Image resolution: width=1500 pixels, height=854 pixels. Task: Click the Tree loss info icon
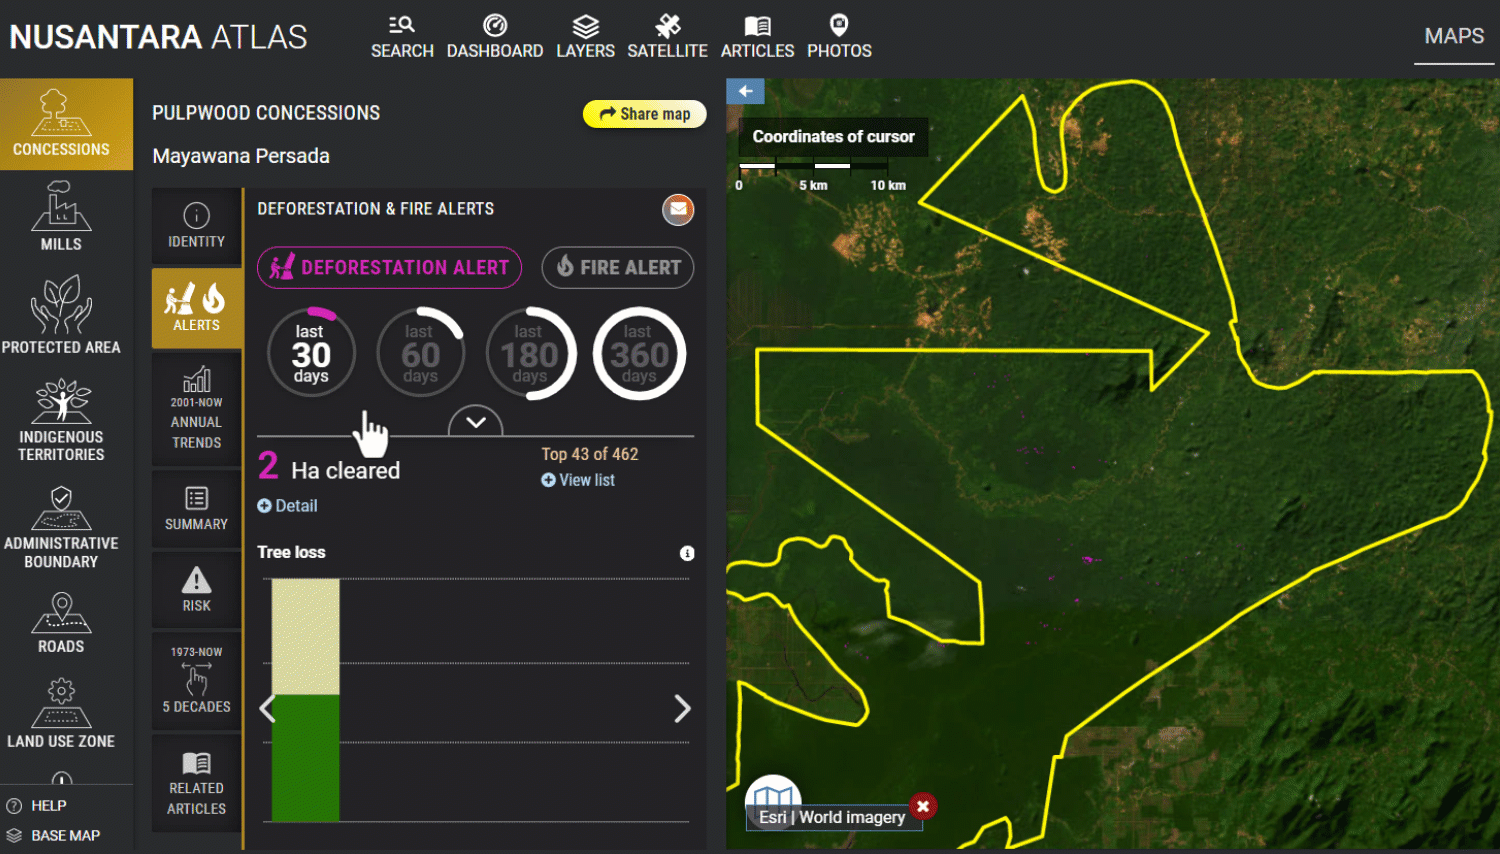[687, 553]
